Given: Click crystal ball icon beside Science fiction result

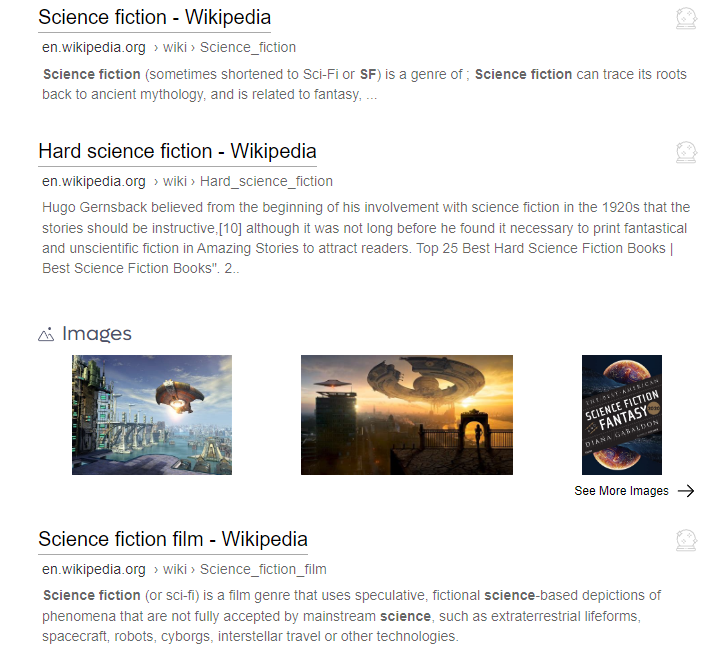Looking at the screenshot, I should [x=686, y=18].
